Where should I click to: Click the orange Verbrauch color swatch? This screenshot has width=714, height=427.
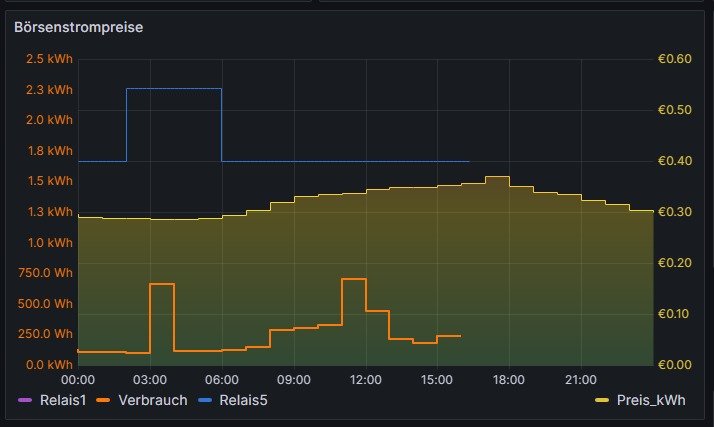coord(105,400)
